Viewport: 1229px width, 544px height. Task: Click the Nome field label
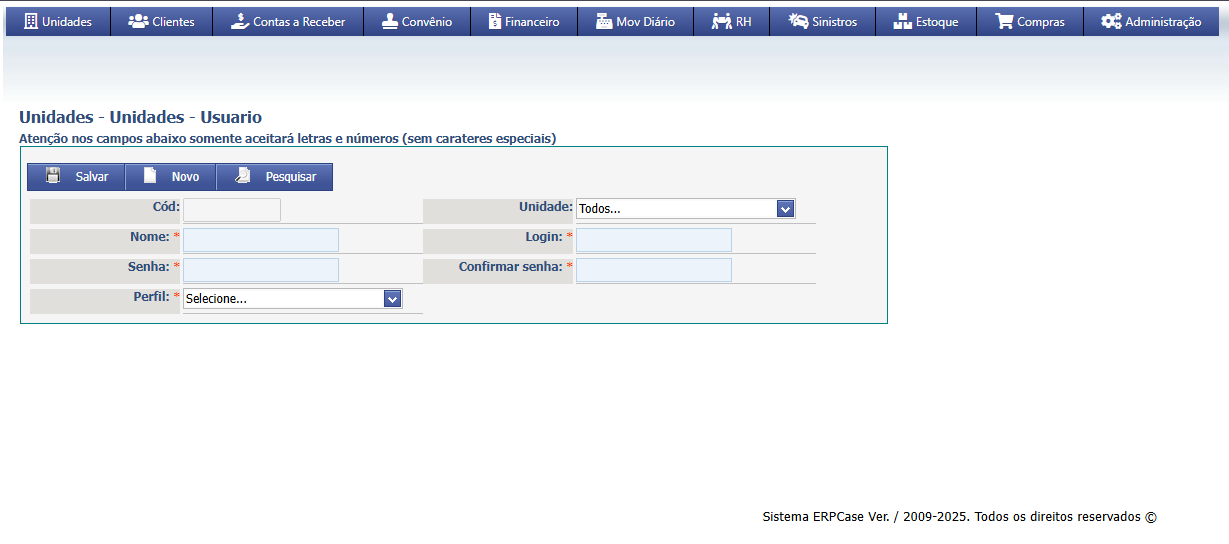pyautogui.click(x=150, y=237)
